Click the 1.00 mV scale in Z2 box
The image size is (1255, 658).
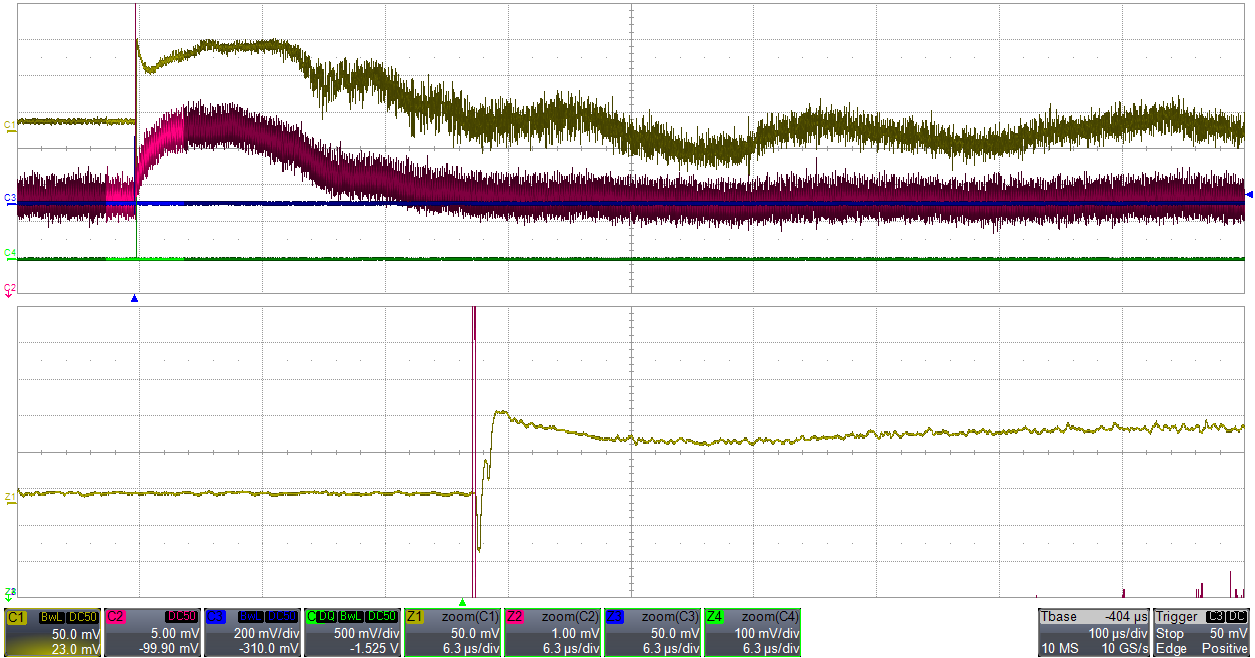click(x=576, y=634)
